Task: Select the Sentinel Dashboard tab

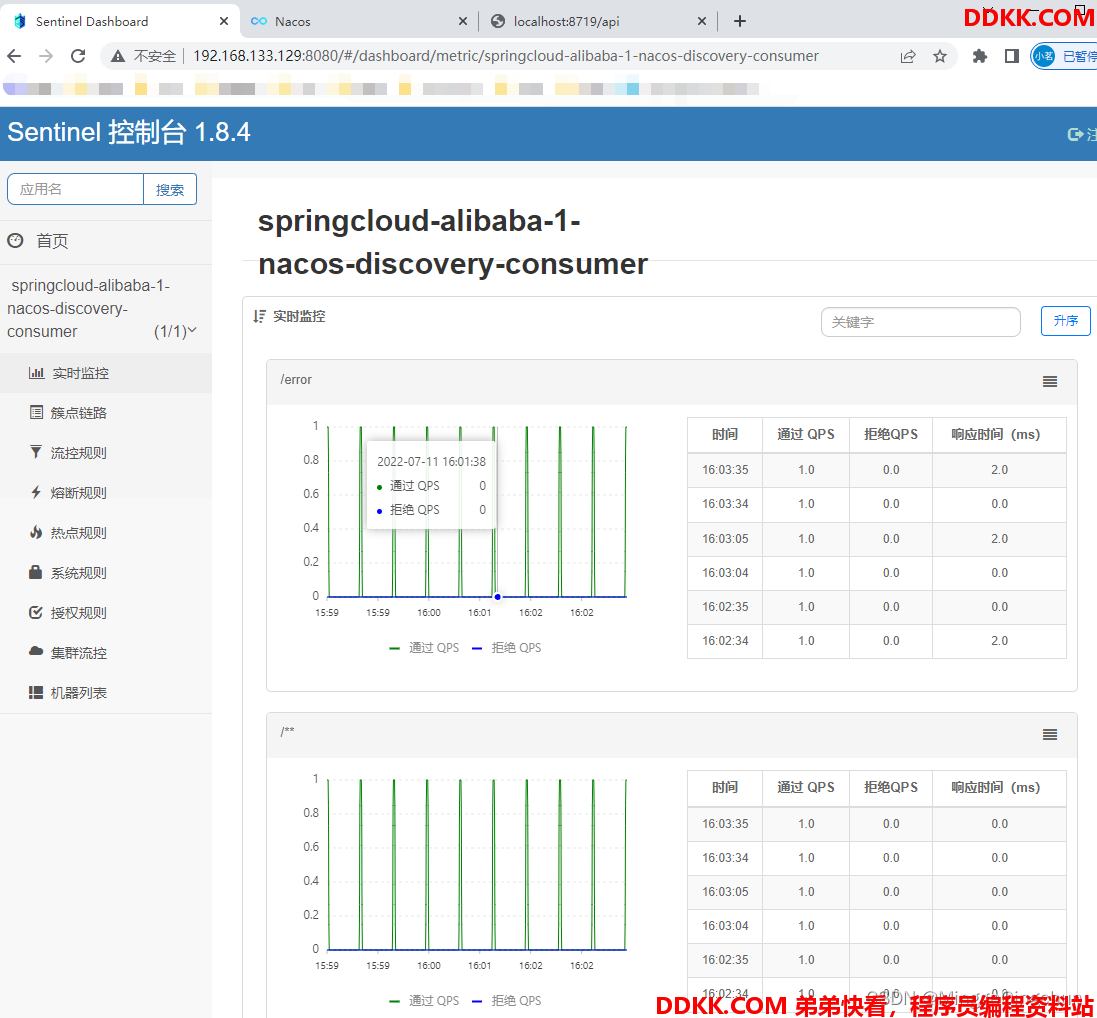Action: click(120, 22)
